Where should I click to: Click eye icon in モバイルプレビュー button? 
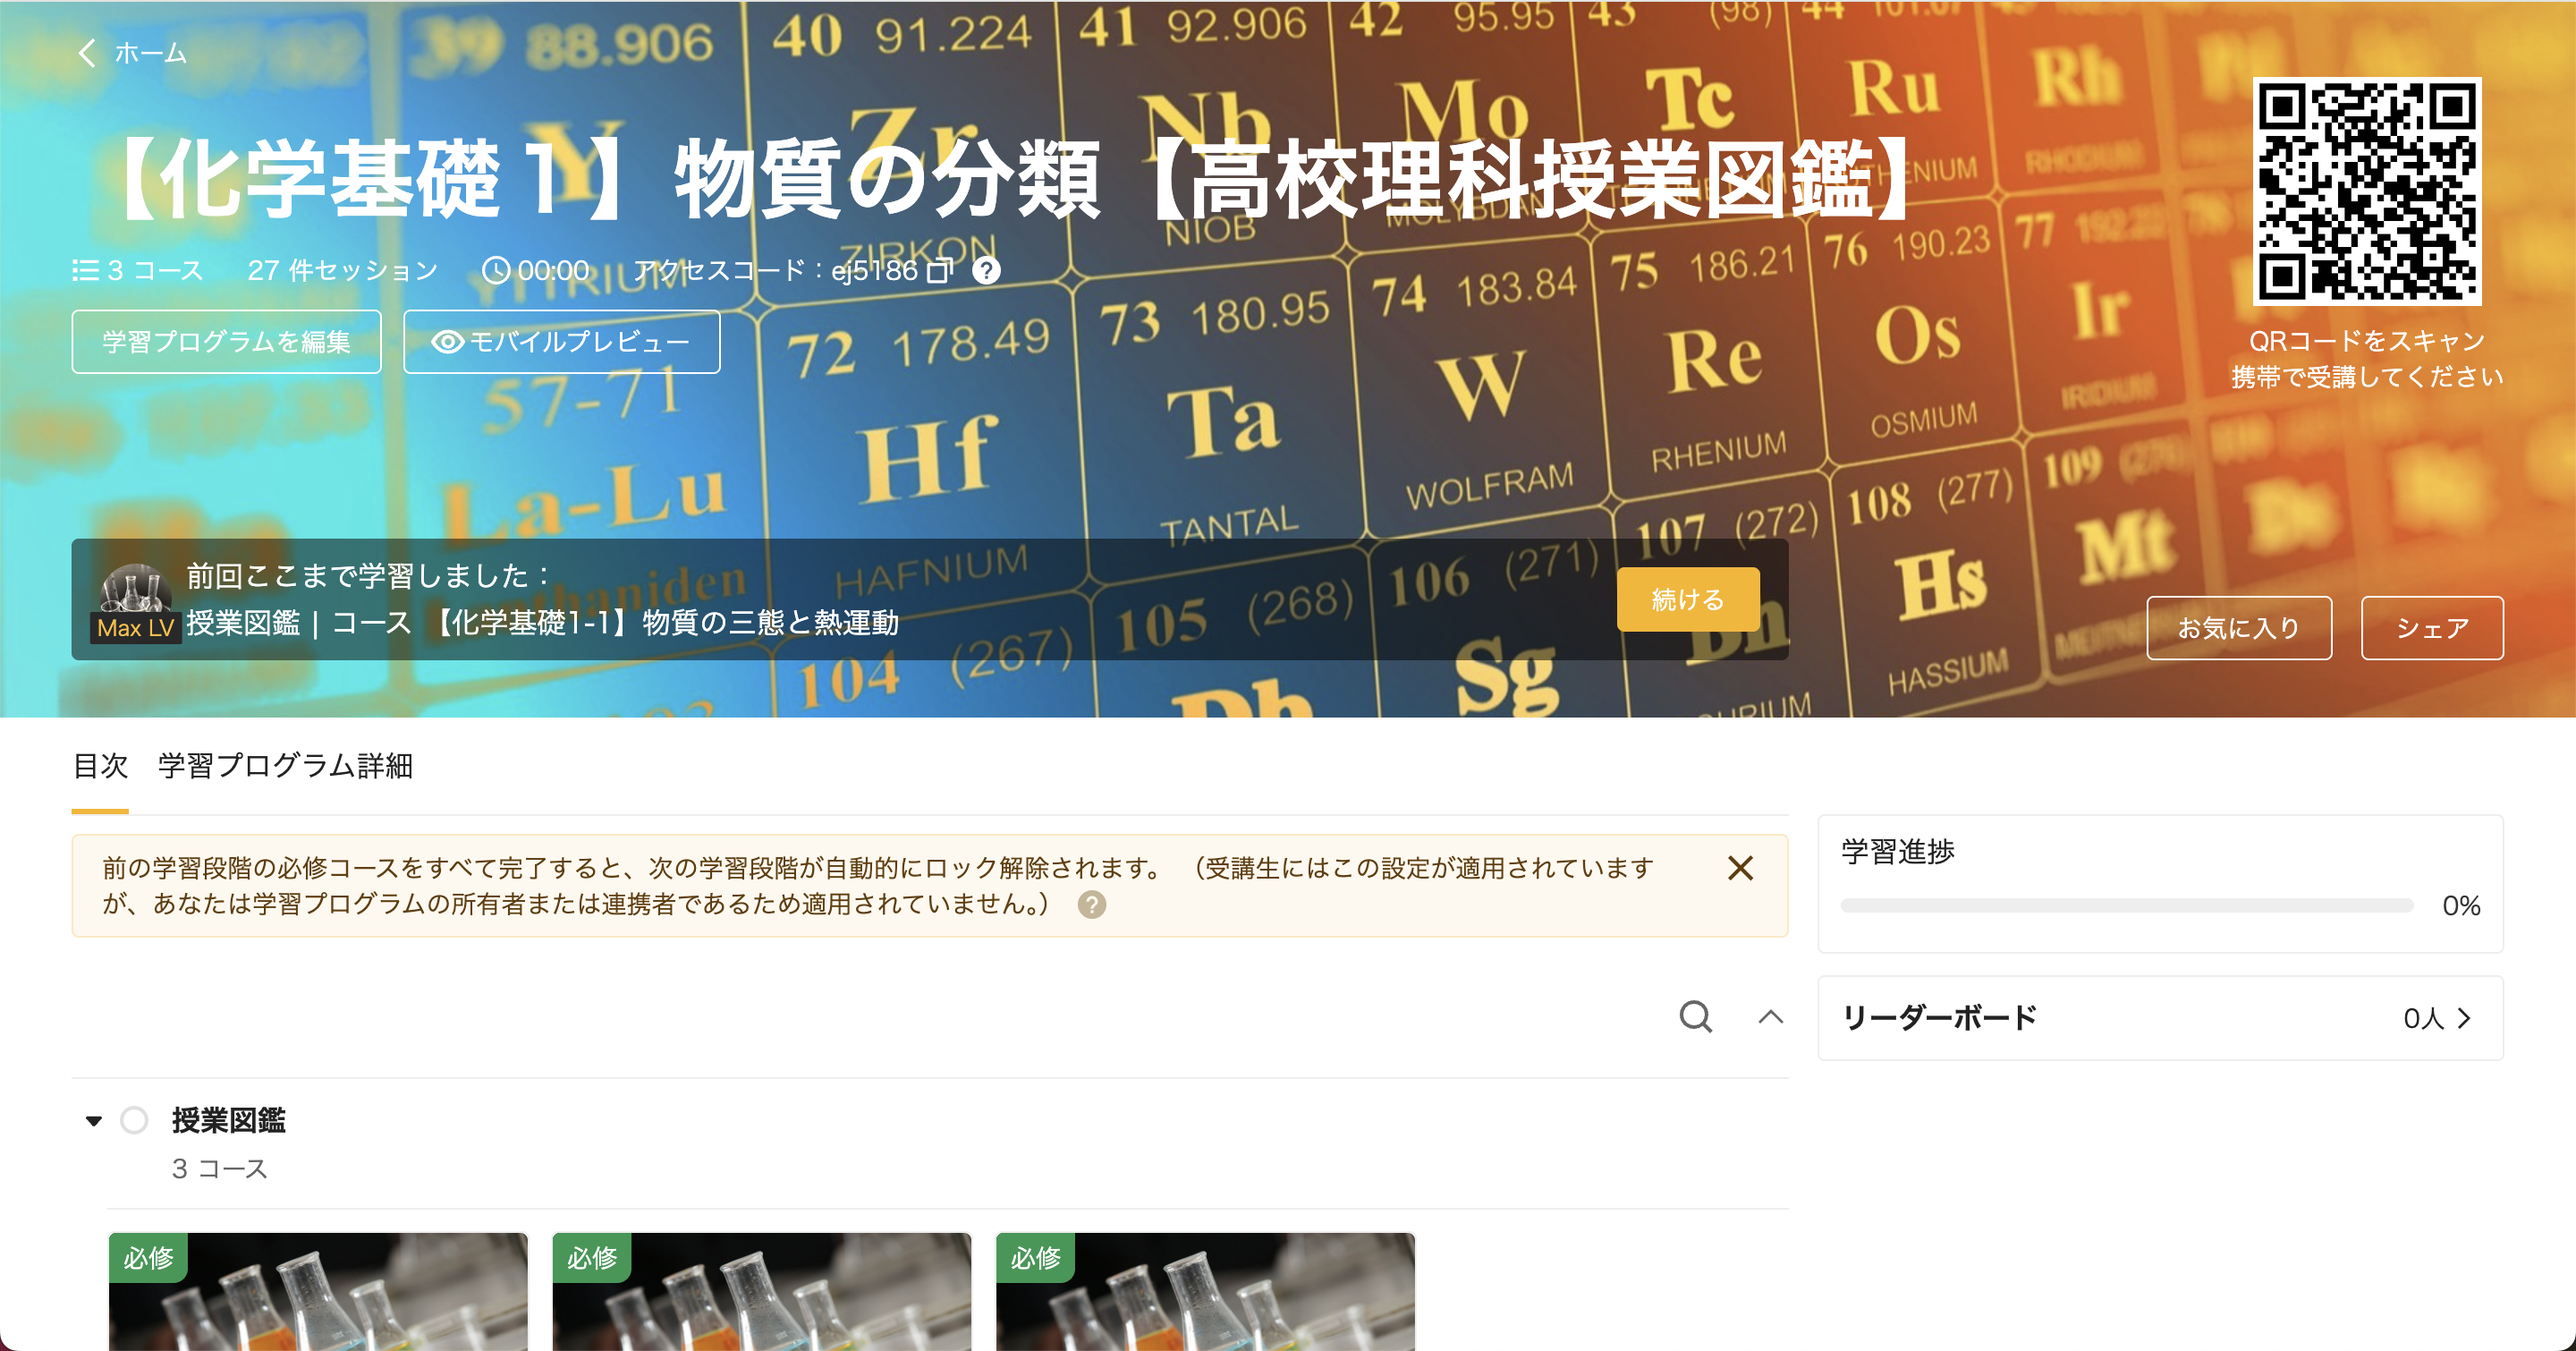(447, 342)
